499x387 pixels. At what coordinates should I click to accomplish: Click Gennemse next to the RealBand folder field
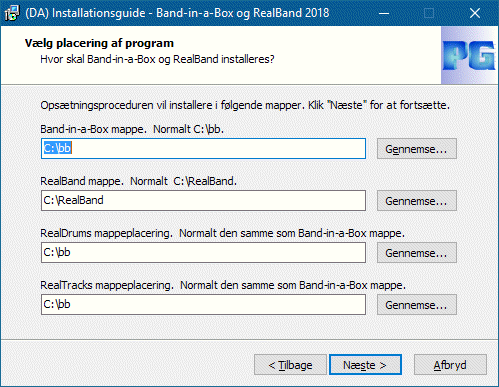coord(417,201)
